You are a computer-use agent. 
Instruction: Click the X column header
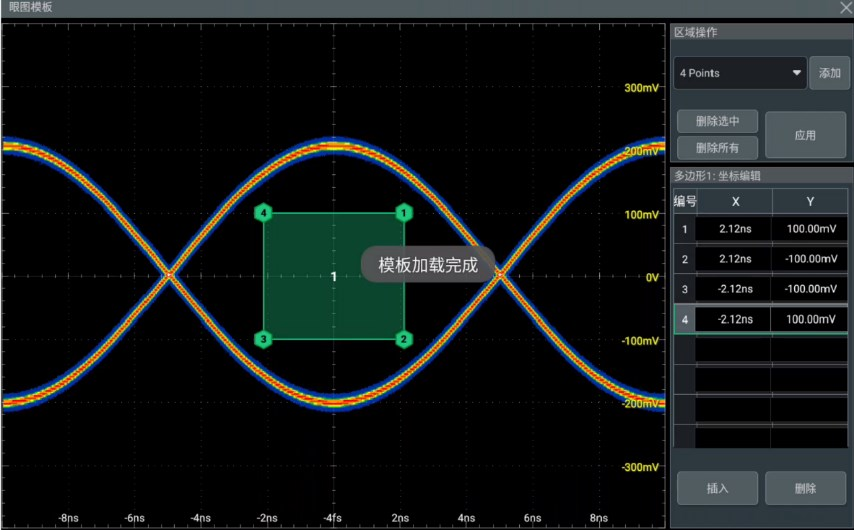(735, 202)
